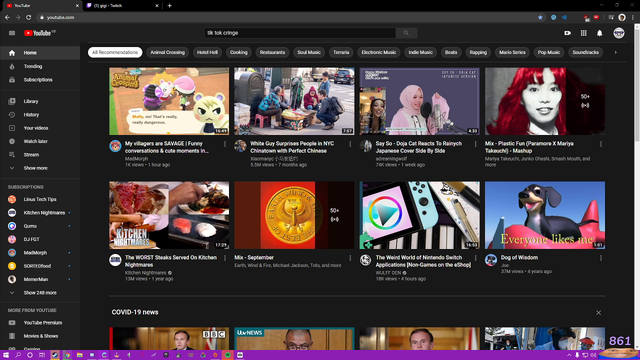Expand Show more under Library
Screen dimensions: 640x360
point(40,168)
